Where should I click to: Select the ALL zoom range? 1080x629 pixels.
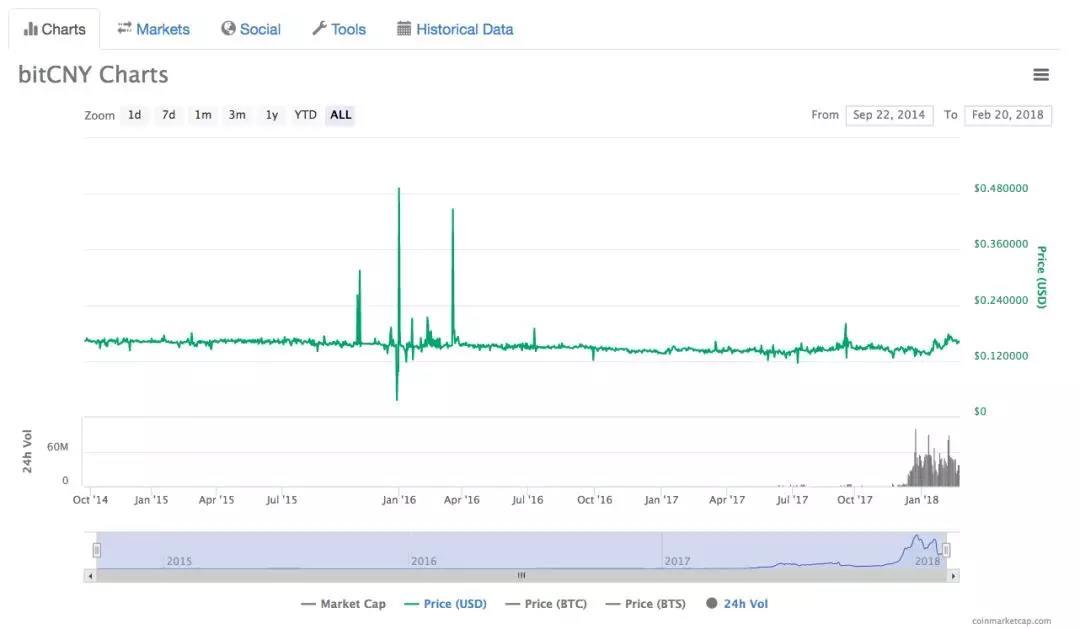coord(340,115)
